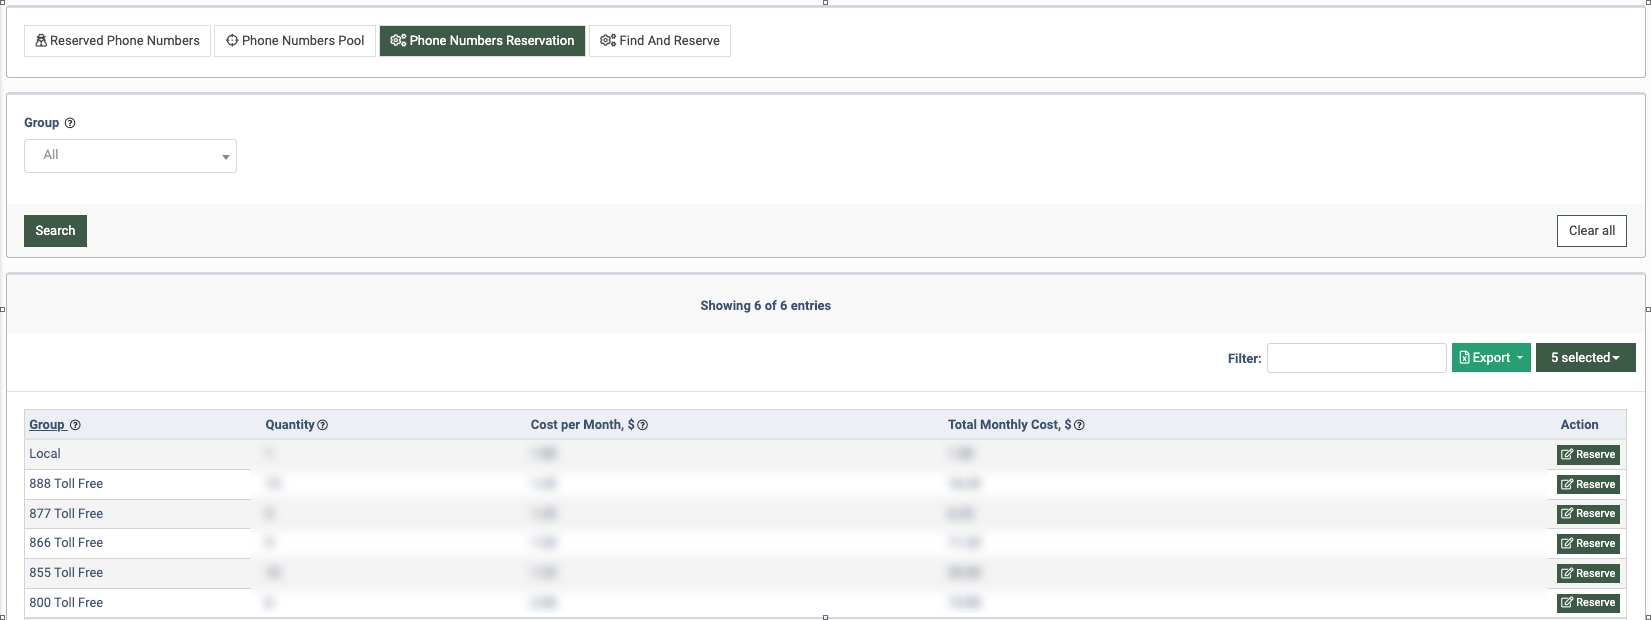Click help icon beside Quantity column header
This screenshot has height=620, width=1651.
[323, 425]
